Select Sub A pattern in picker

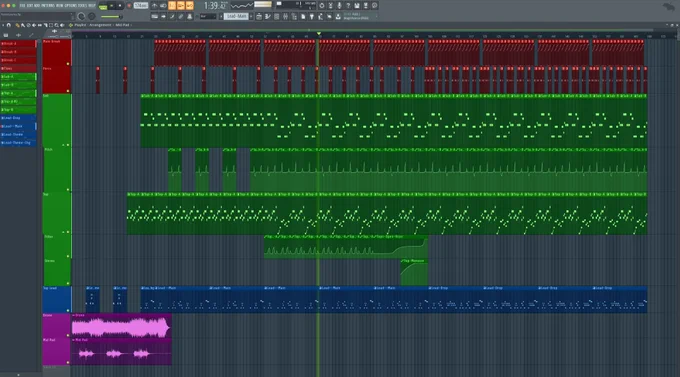tap(18, 76)
